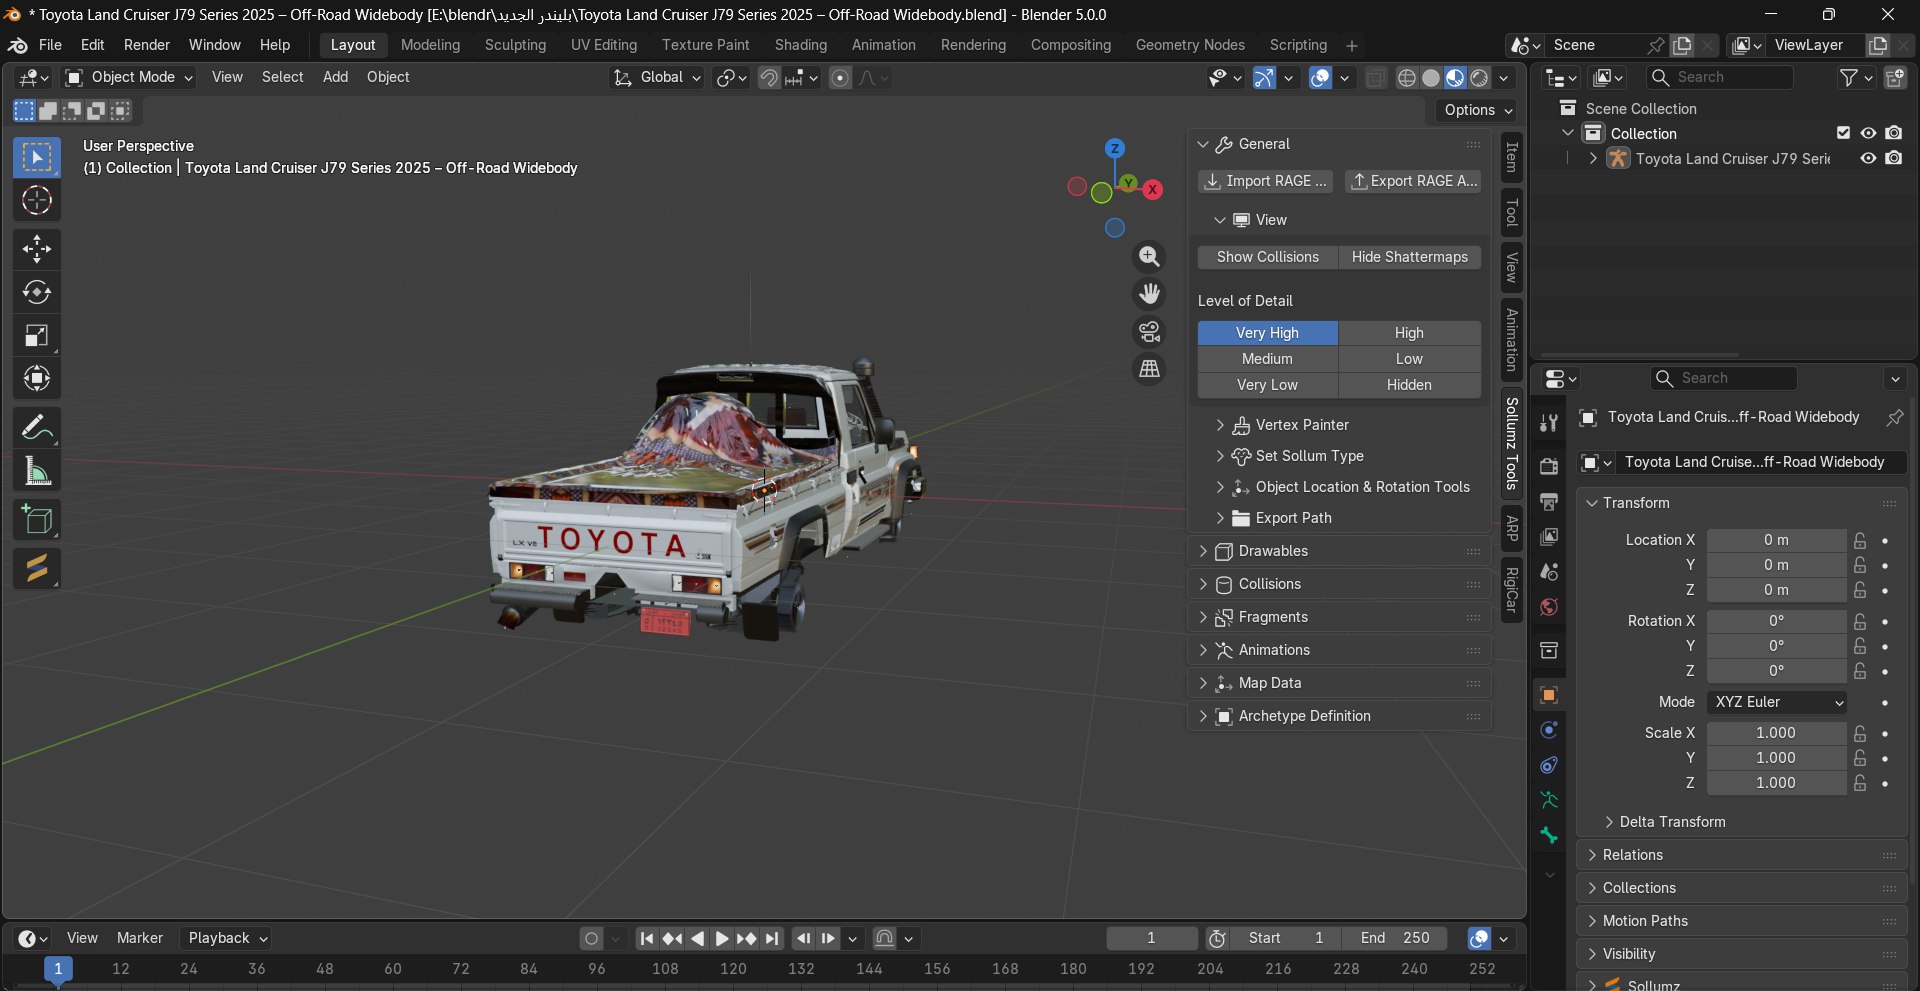Viewport: 1920px width, 991px height.
Task: Open the File menu
Action: click(x=50, y=45)
